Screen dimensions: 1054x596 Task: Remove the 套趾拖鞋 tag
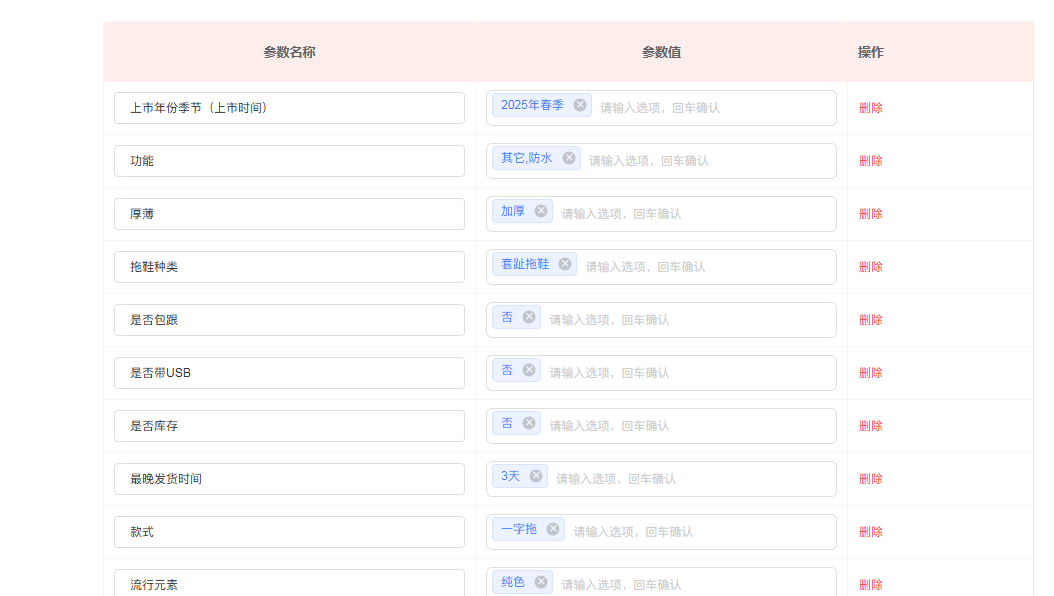pos(565,264)
